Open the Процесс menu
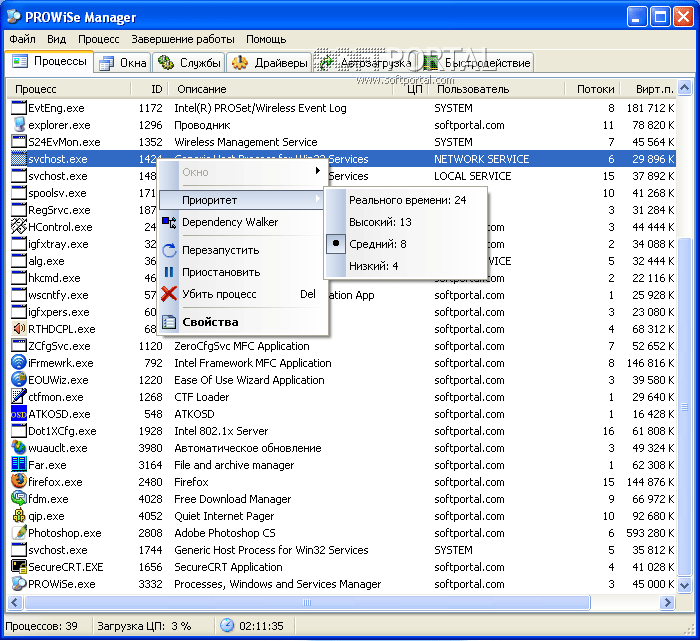The image size is (700, 641). tap(99, 39)
